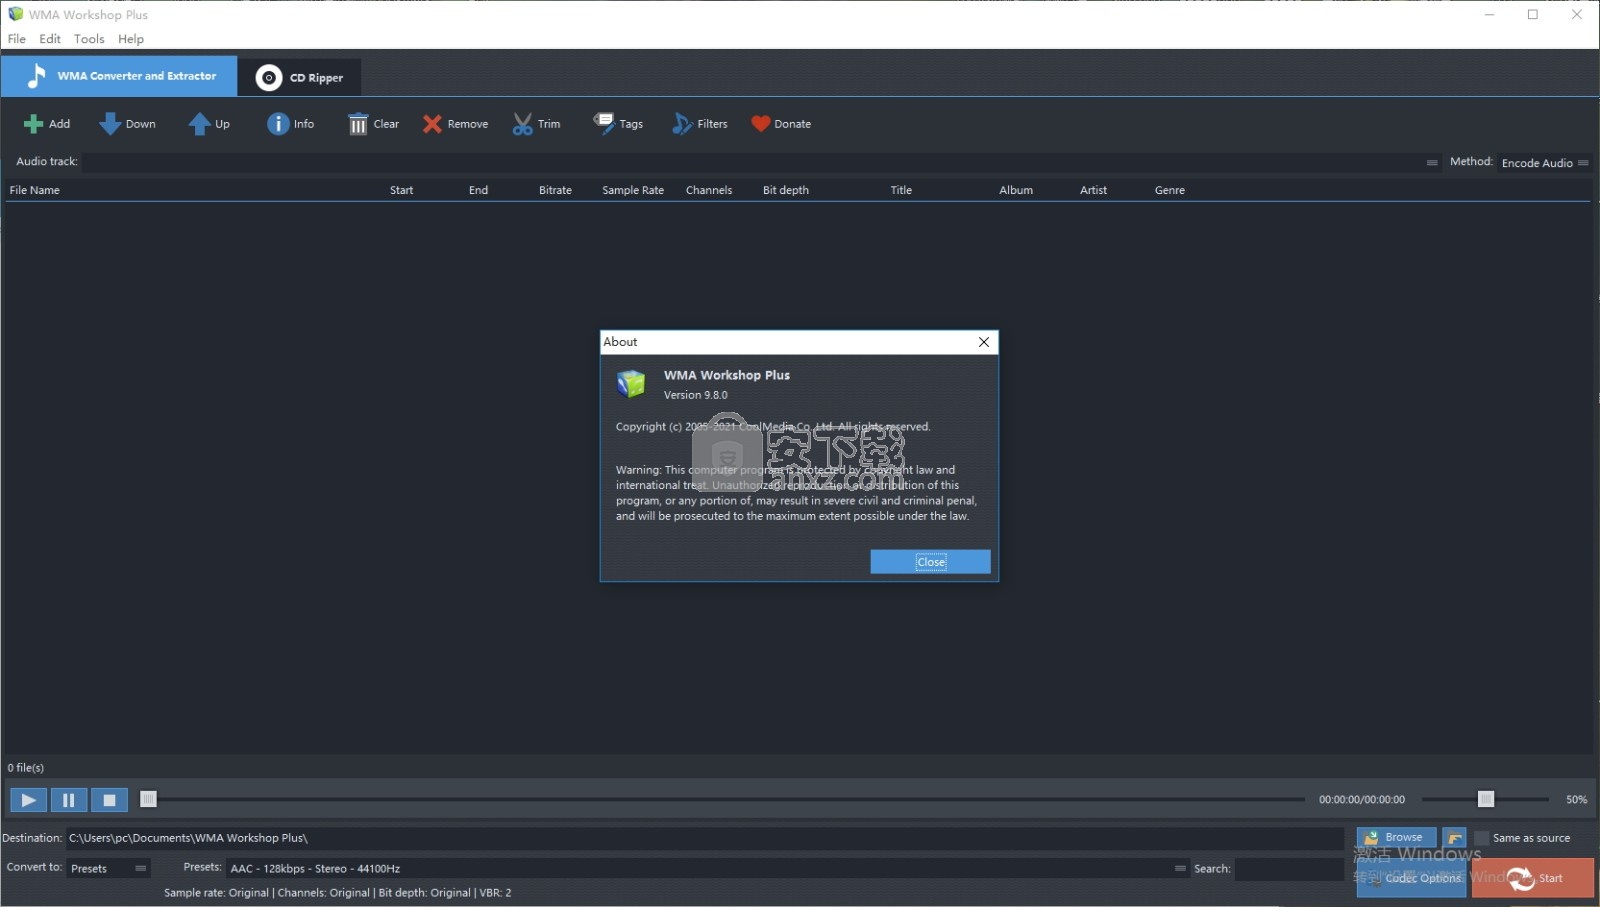Open the Help menu
This screenshot has height=907, width=1600.
tap(131, 39)
